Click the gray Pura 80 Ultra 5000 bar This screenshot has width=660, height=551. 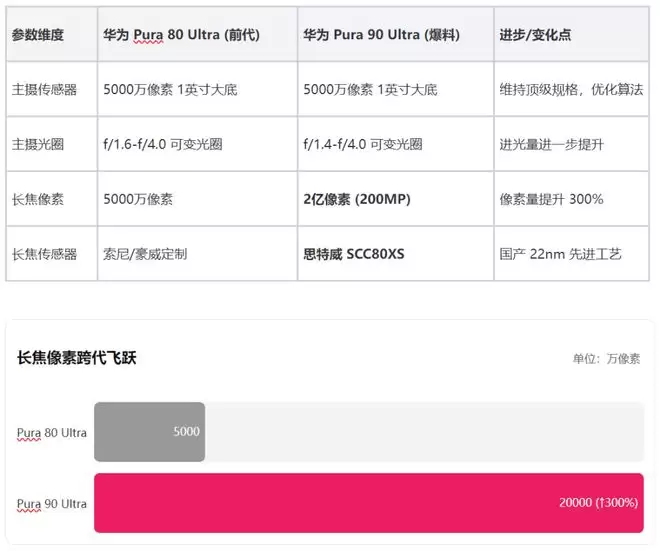pyautogui.click(x=149, y=432)
